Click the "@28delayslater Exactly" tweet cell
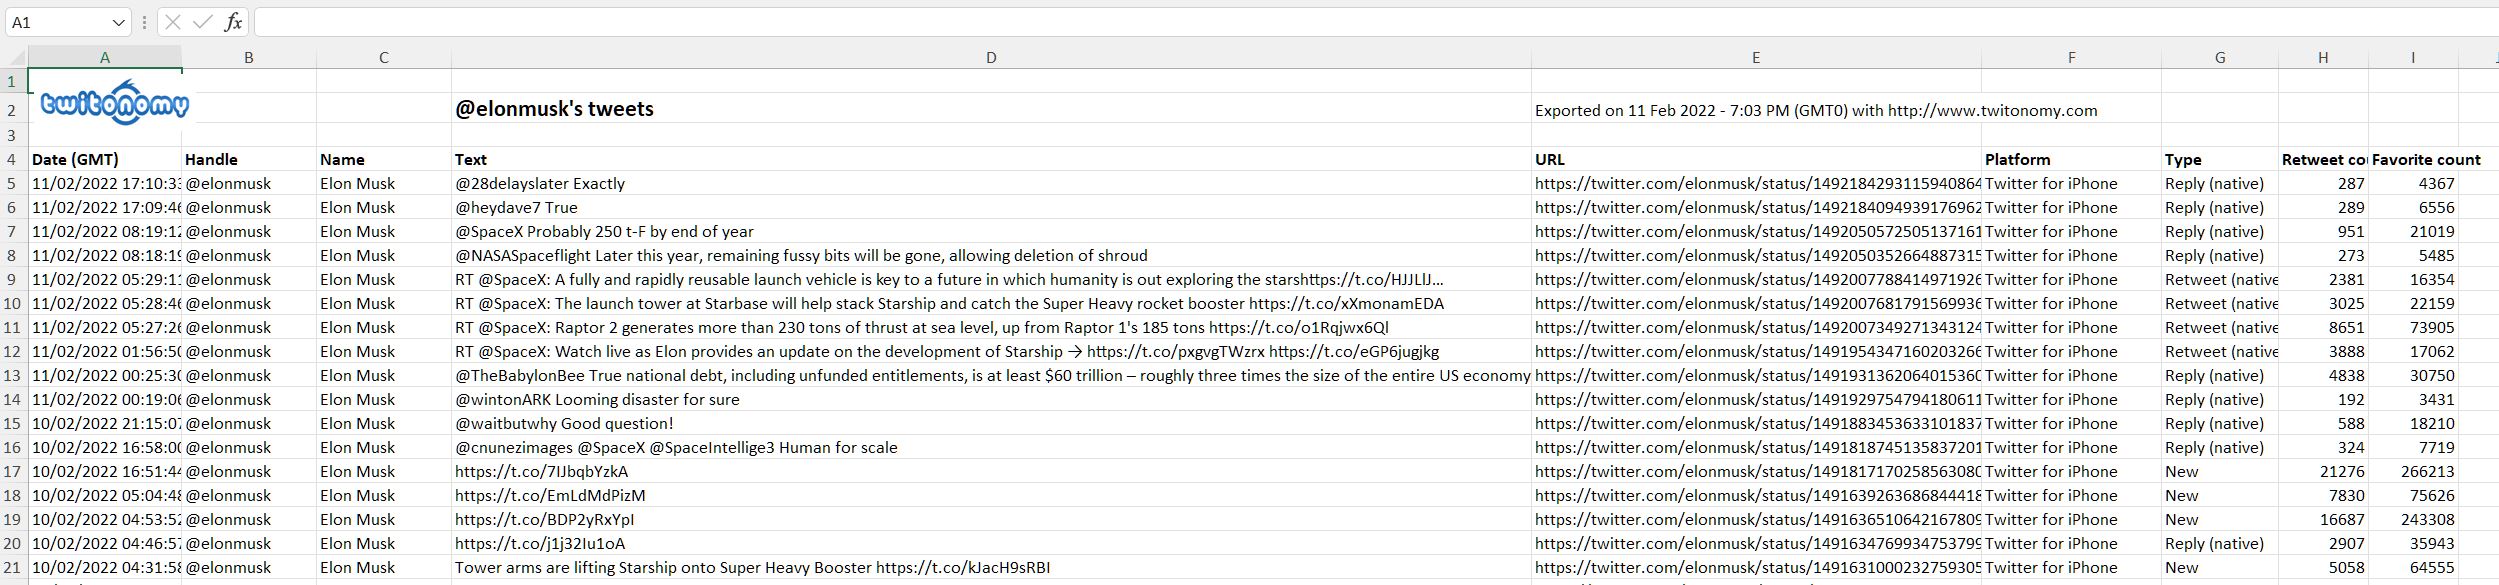Screen dimensions: 2499x585 (x=991, y=183)
